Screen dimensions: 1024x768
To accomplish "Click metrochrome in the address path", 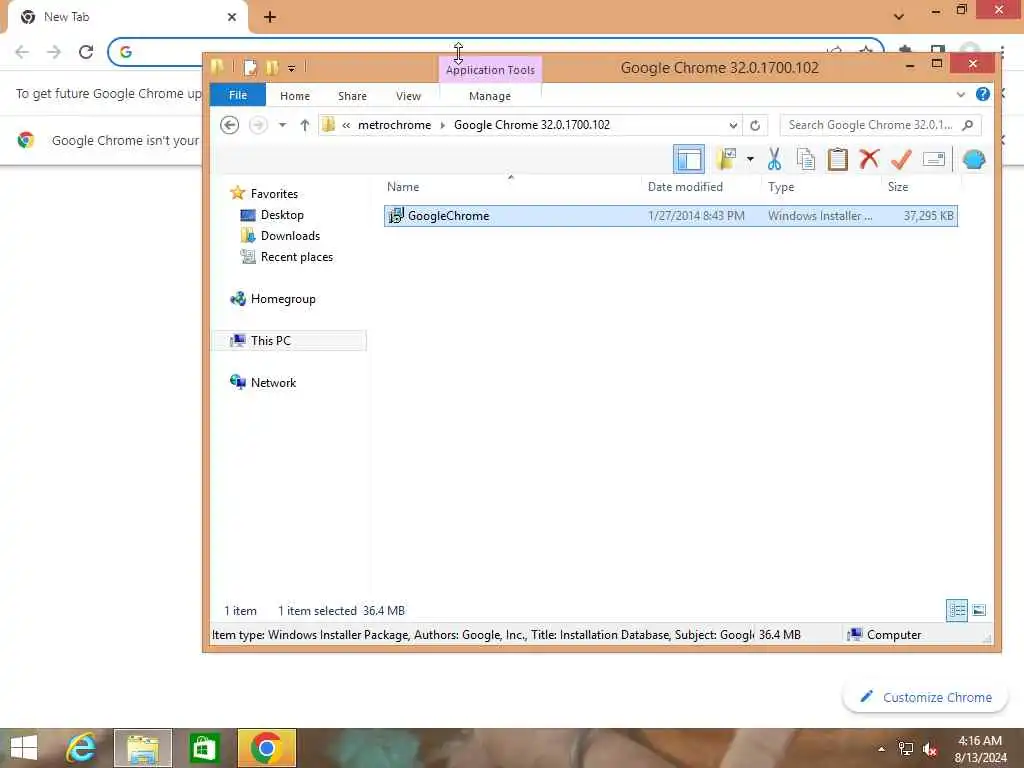I will coord(394,125).
